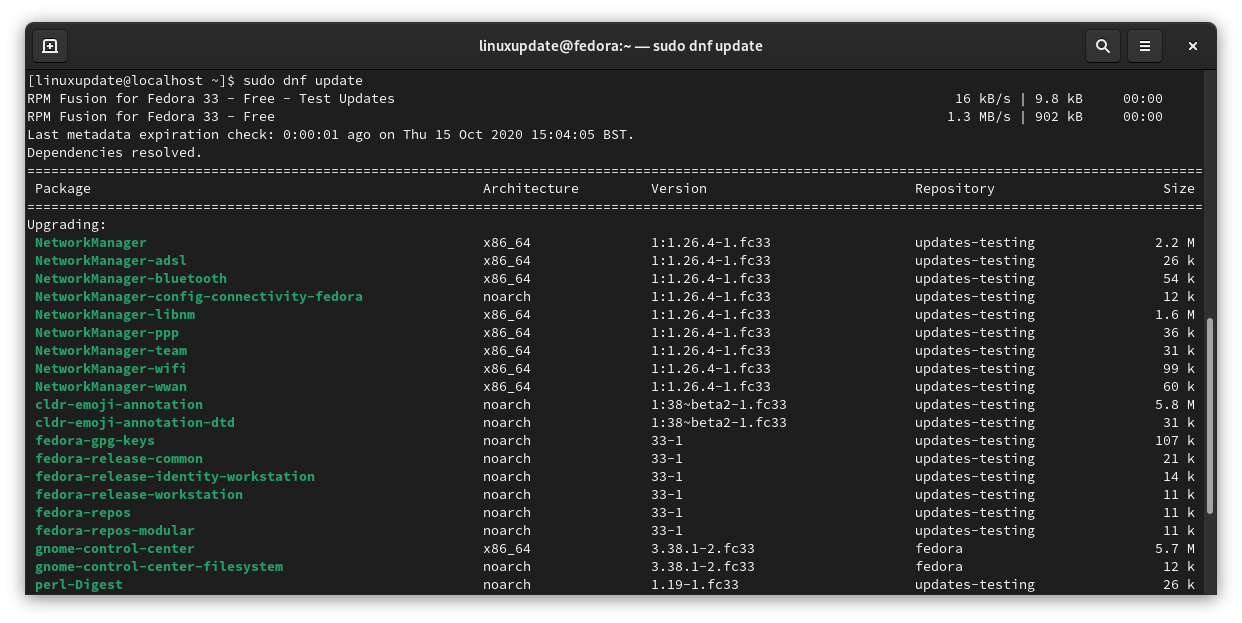Click 'x86_64' in the NetworkManager-bluetooth row

(x=507, y=278)
